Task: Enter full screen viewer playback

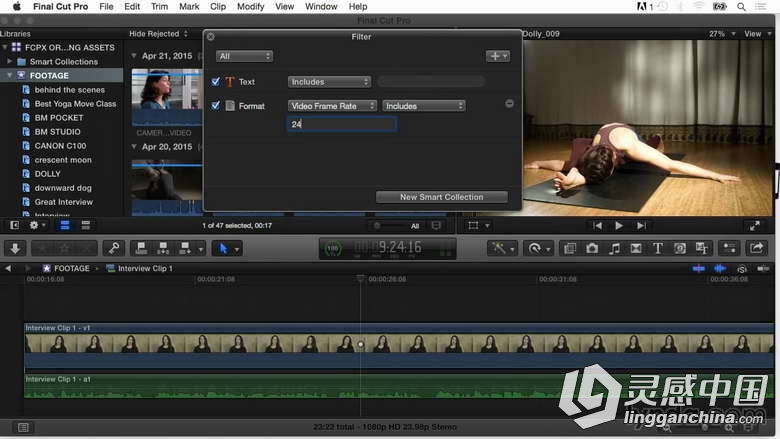Action: pyautogui.click(x=755, y=226)
